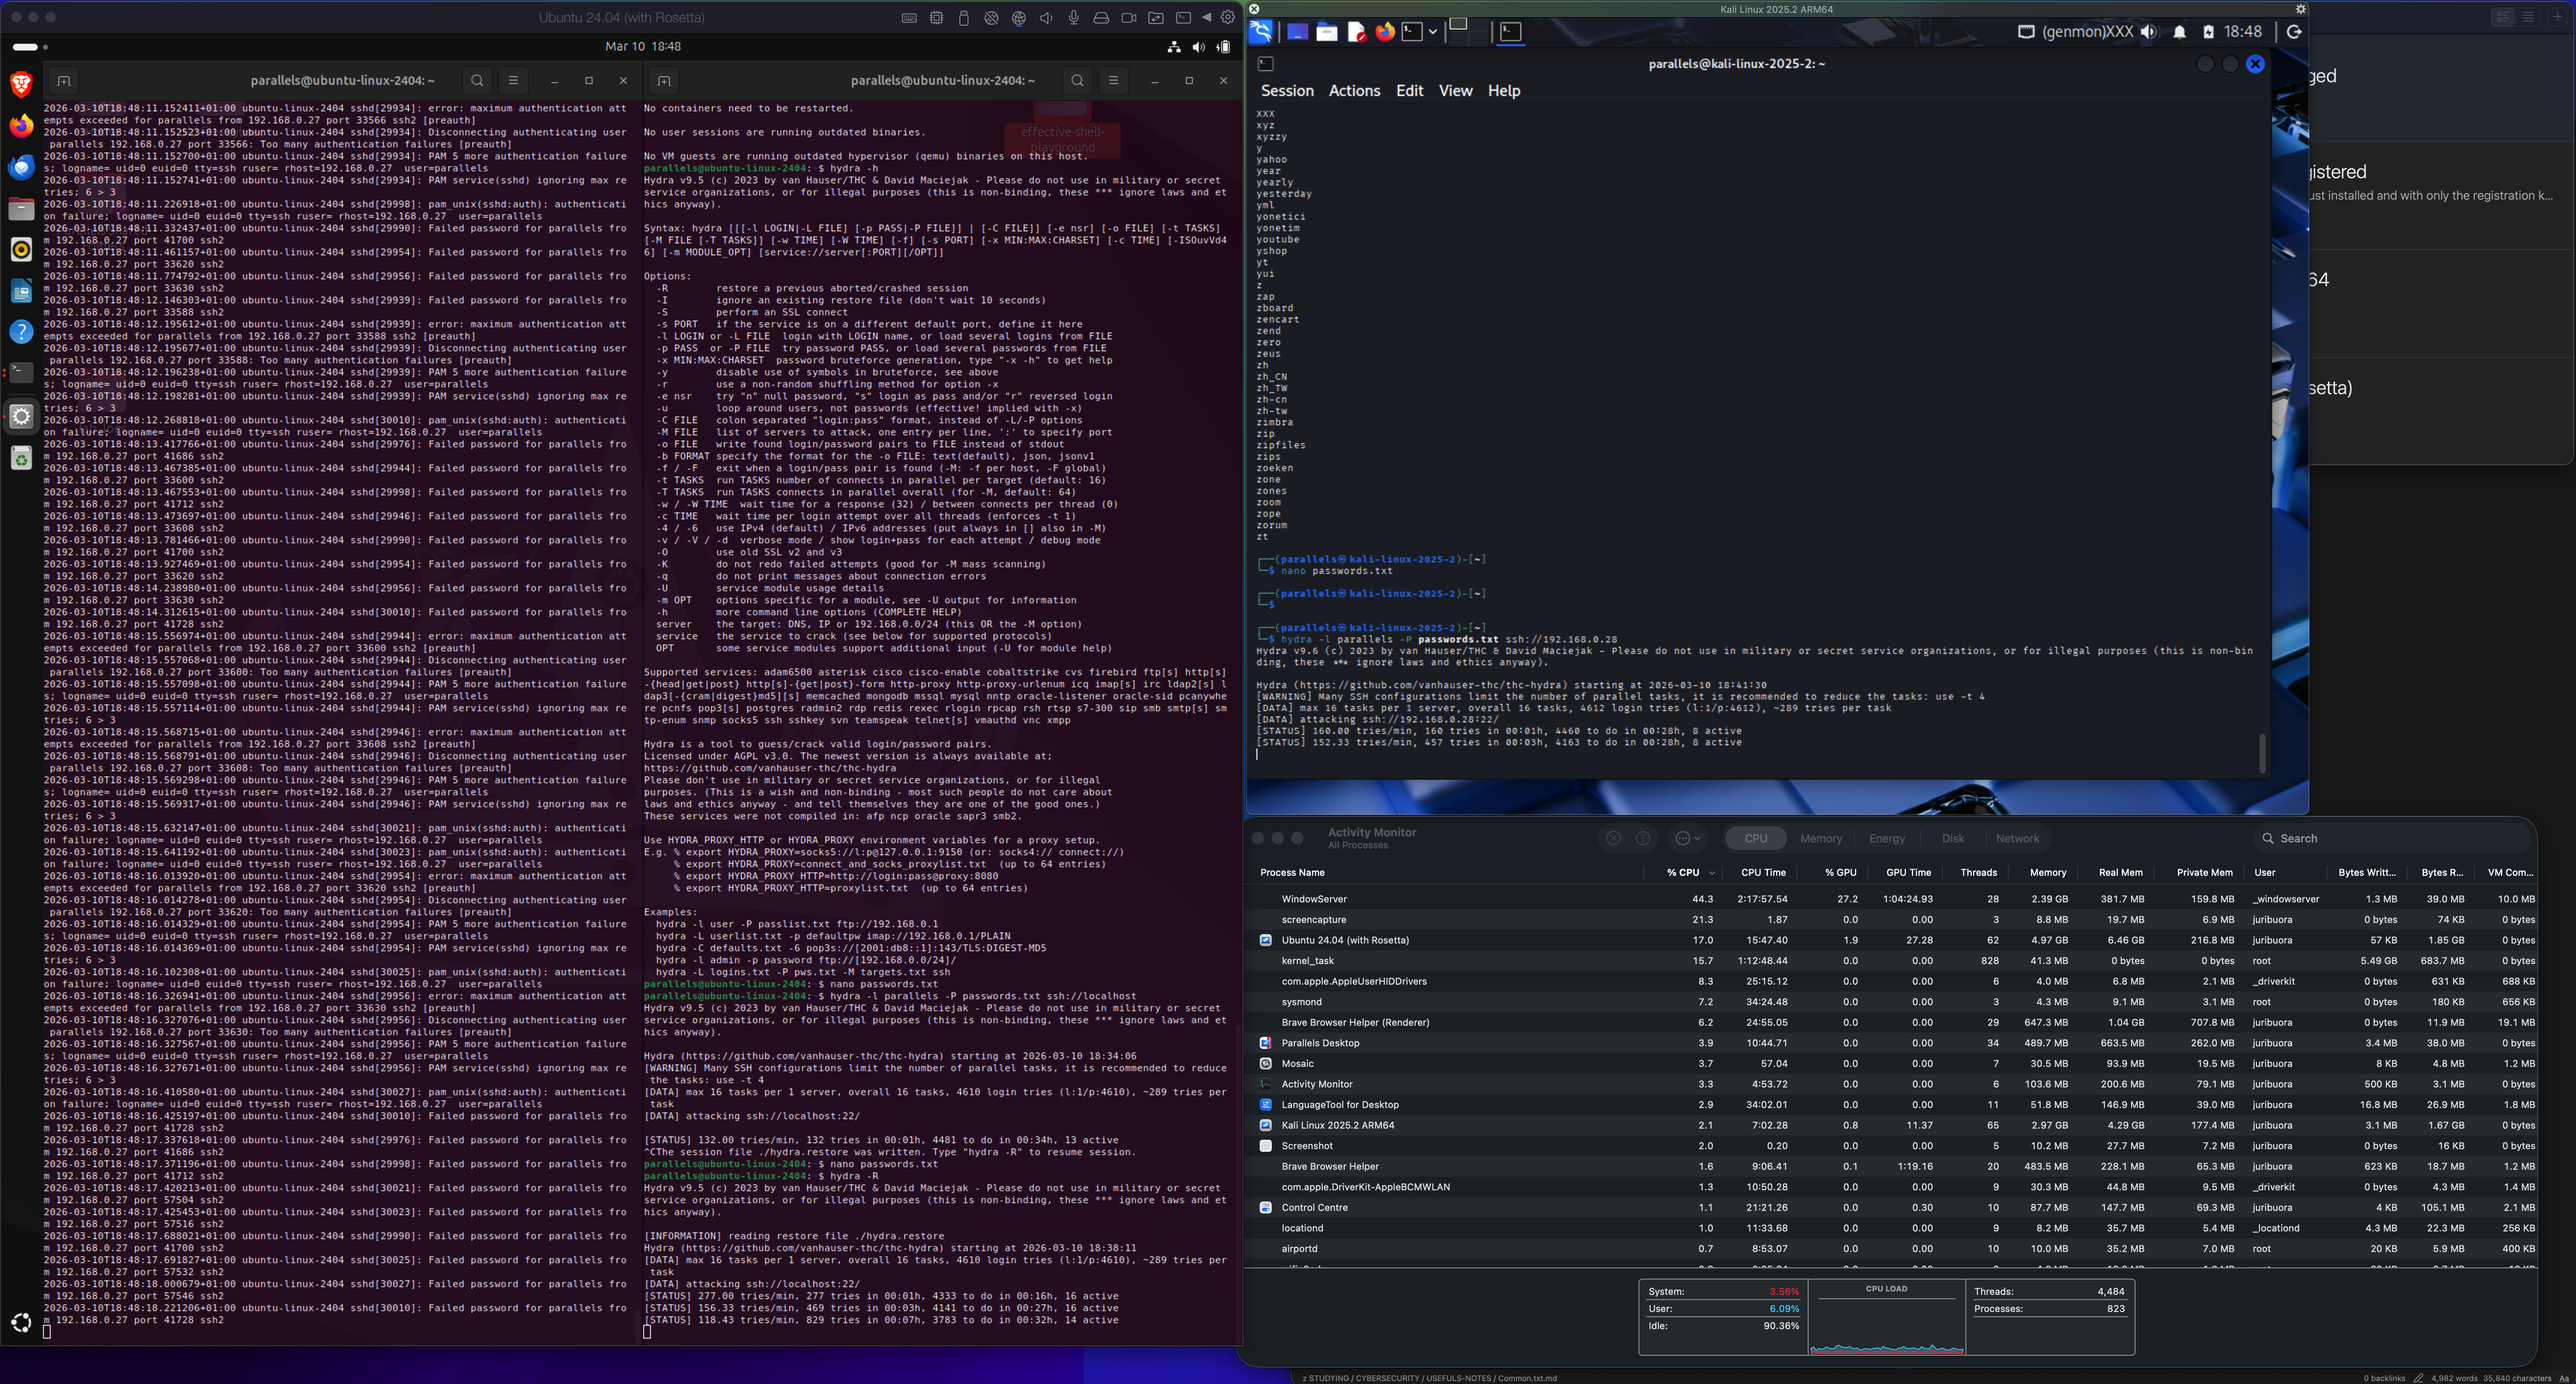Open Activity Monitor ellipsis options dropdown
This screenshot has height=1384, width=2576.
(1688, 838)
